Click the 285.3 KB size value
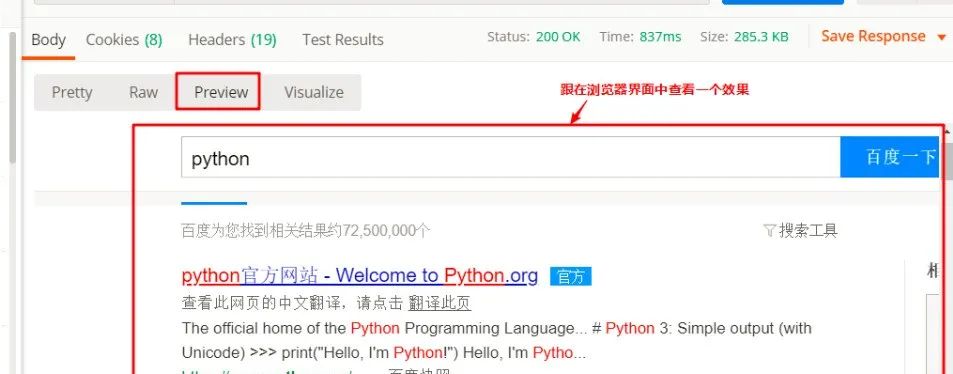Image resolution: width=953 pixels, height=374 pixels. click(x=761, y=36)
